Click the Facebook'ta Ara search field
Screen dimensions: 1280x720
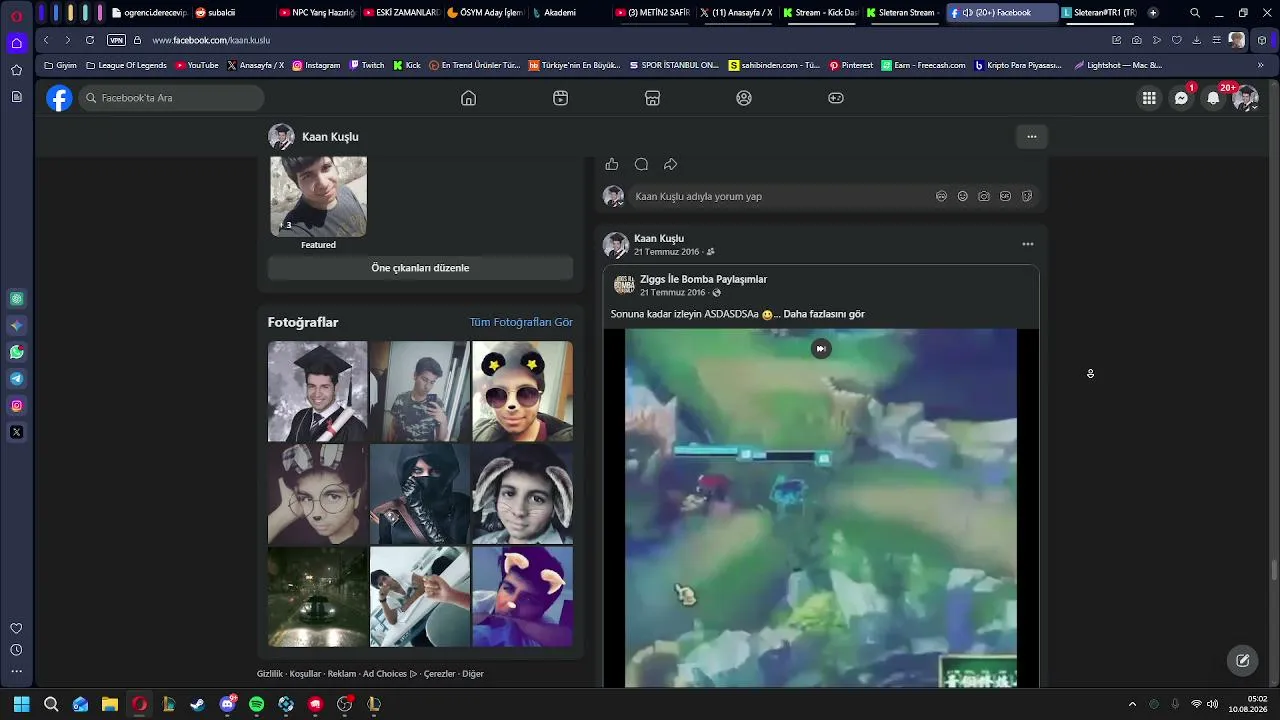tap(171, 98)
